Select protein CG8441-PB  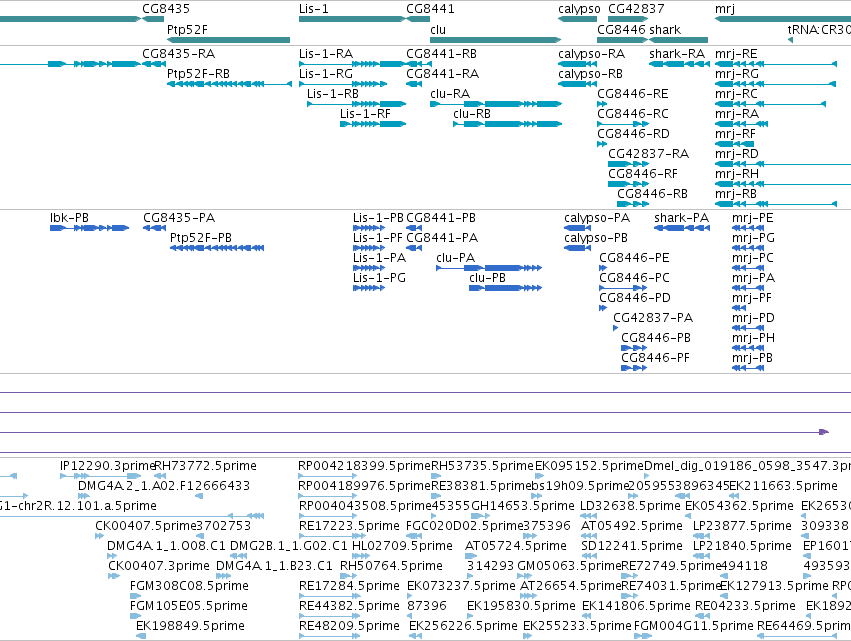pyautogui.click(x=414, y=228)
